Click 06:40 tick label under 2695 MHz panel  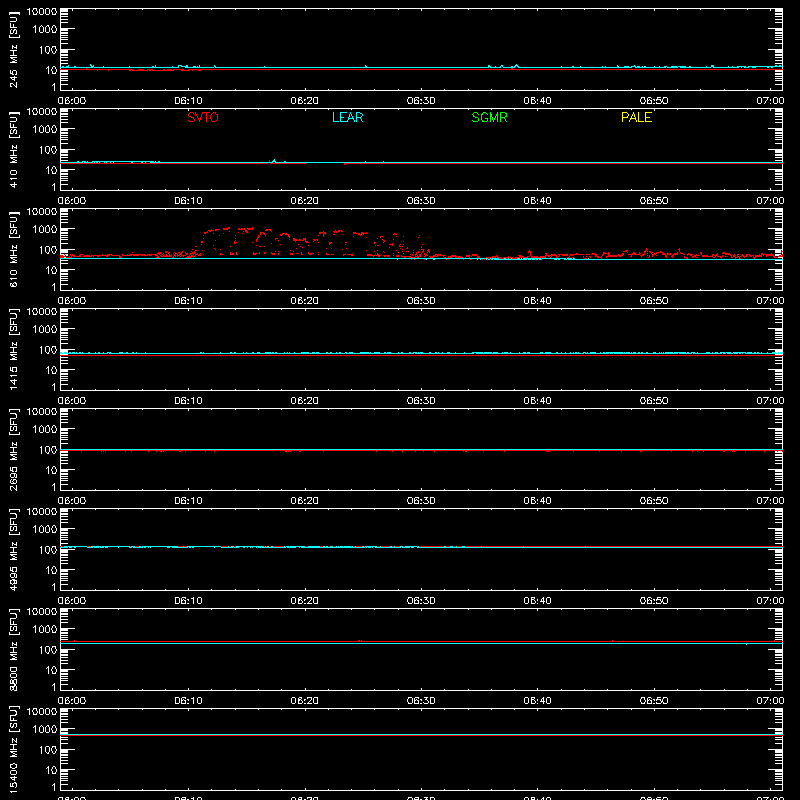point(537,501)
